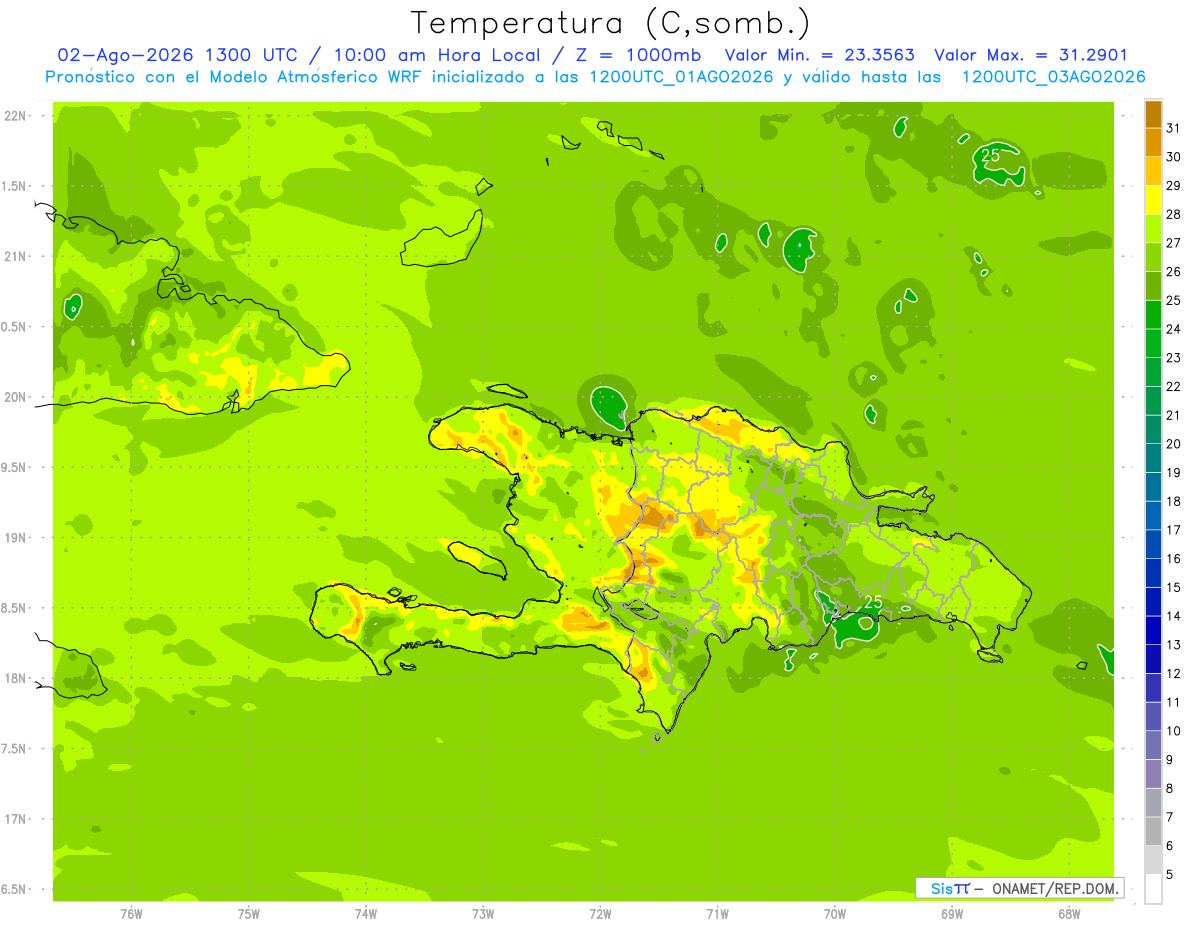The image size is (1200, 927).
Task: Click the valid-until time "1200UTC_03AGO2026"
Action: pyautogui.click(x=1053, y=77)
